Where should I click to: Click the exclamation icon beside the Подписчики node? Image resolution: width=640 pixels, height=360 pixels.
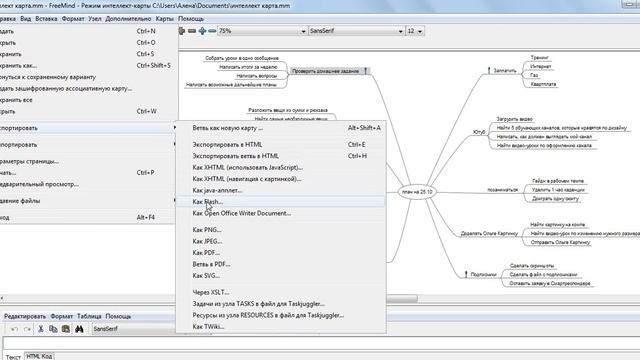click(x=466, y=274)
